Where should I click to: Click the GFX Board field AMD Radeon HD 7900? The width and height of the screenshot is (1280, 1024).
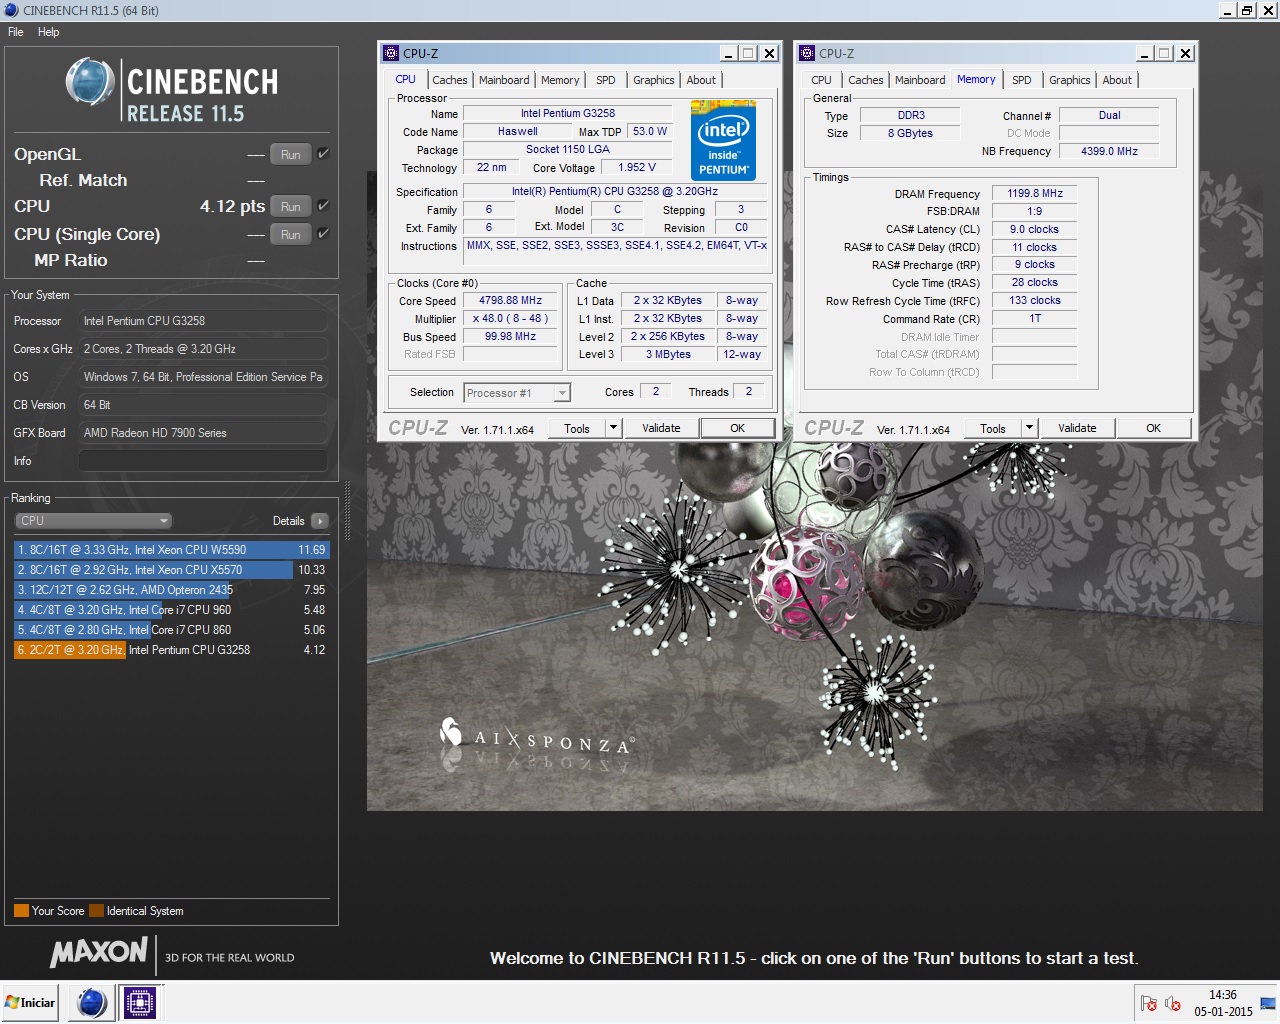[203, 433]
